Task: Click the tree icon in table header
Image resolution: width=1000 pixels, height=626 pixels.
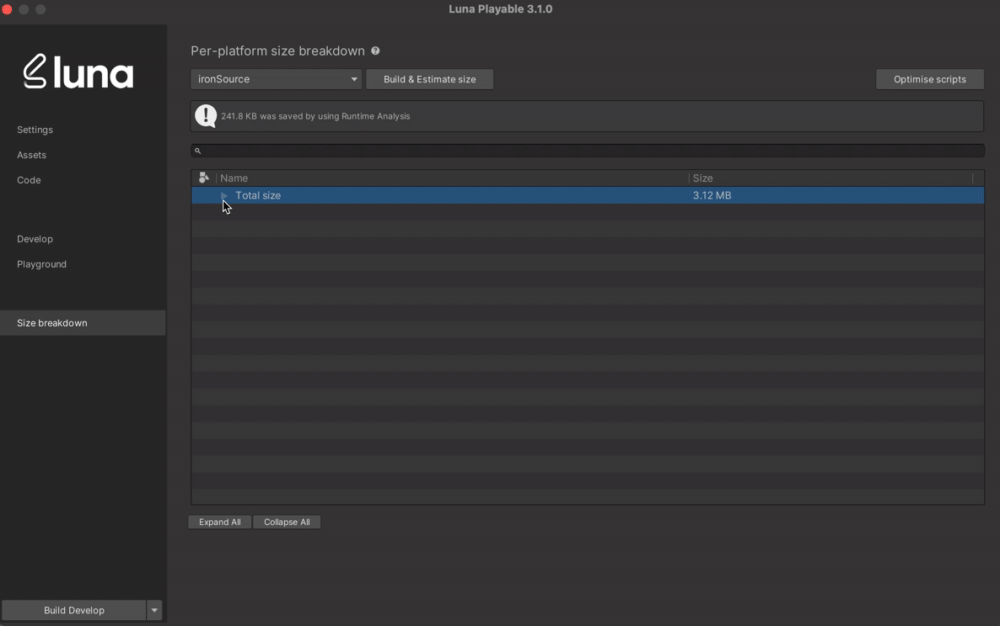Action: 203,177
